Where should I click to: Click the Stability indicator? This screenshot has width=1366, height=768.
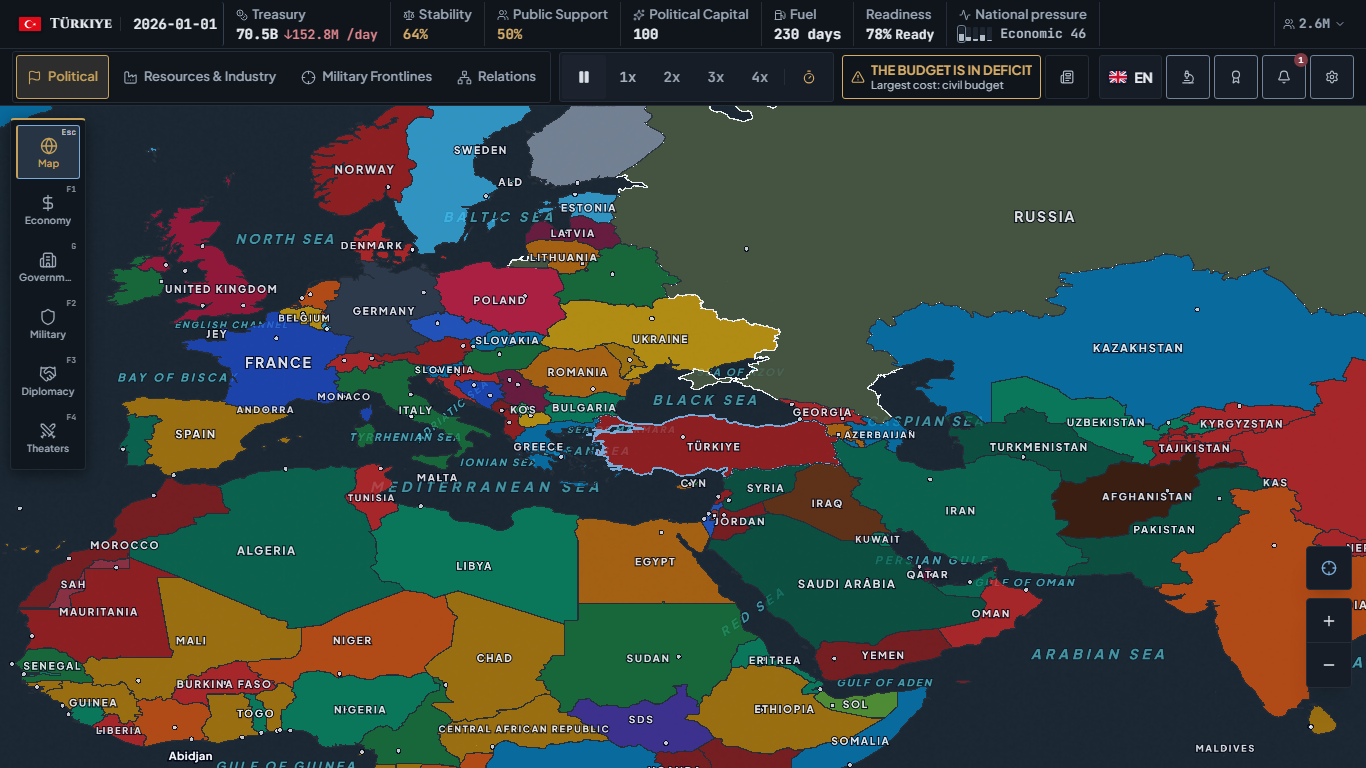[437, 24]
